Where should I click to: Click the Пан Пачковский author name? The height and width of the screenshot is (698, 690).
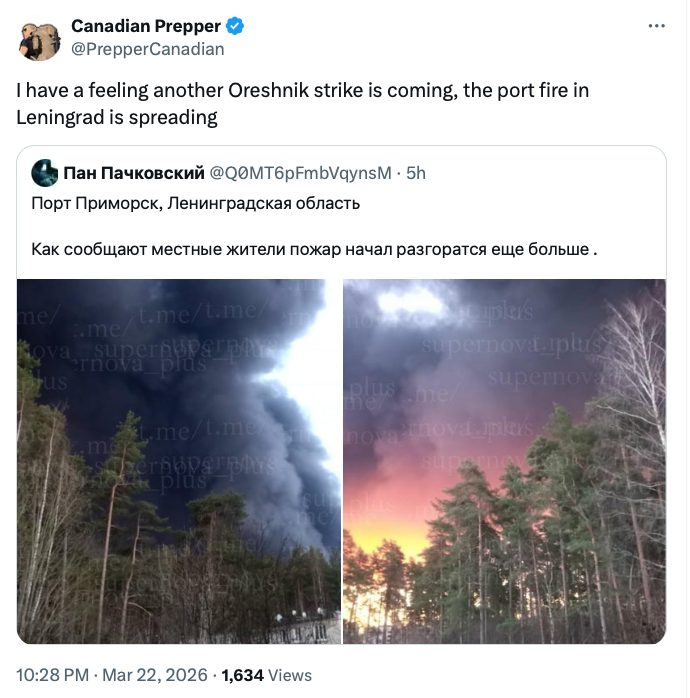tap(132, 173)
